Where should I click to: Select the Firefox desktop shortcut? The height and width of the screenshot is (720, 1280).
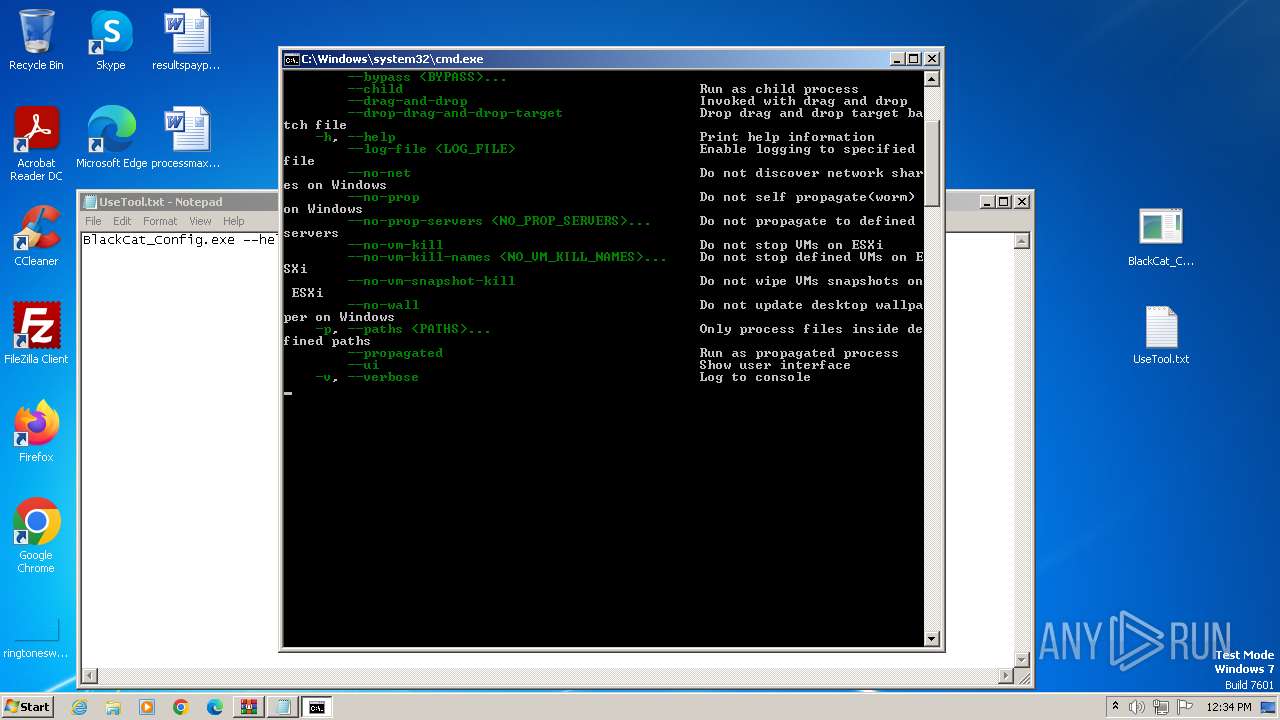click(x=36, y=432)
